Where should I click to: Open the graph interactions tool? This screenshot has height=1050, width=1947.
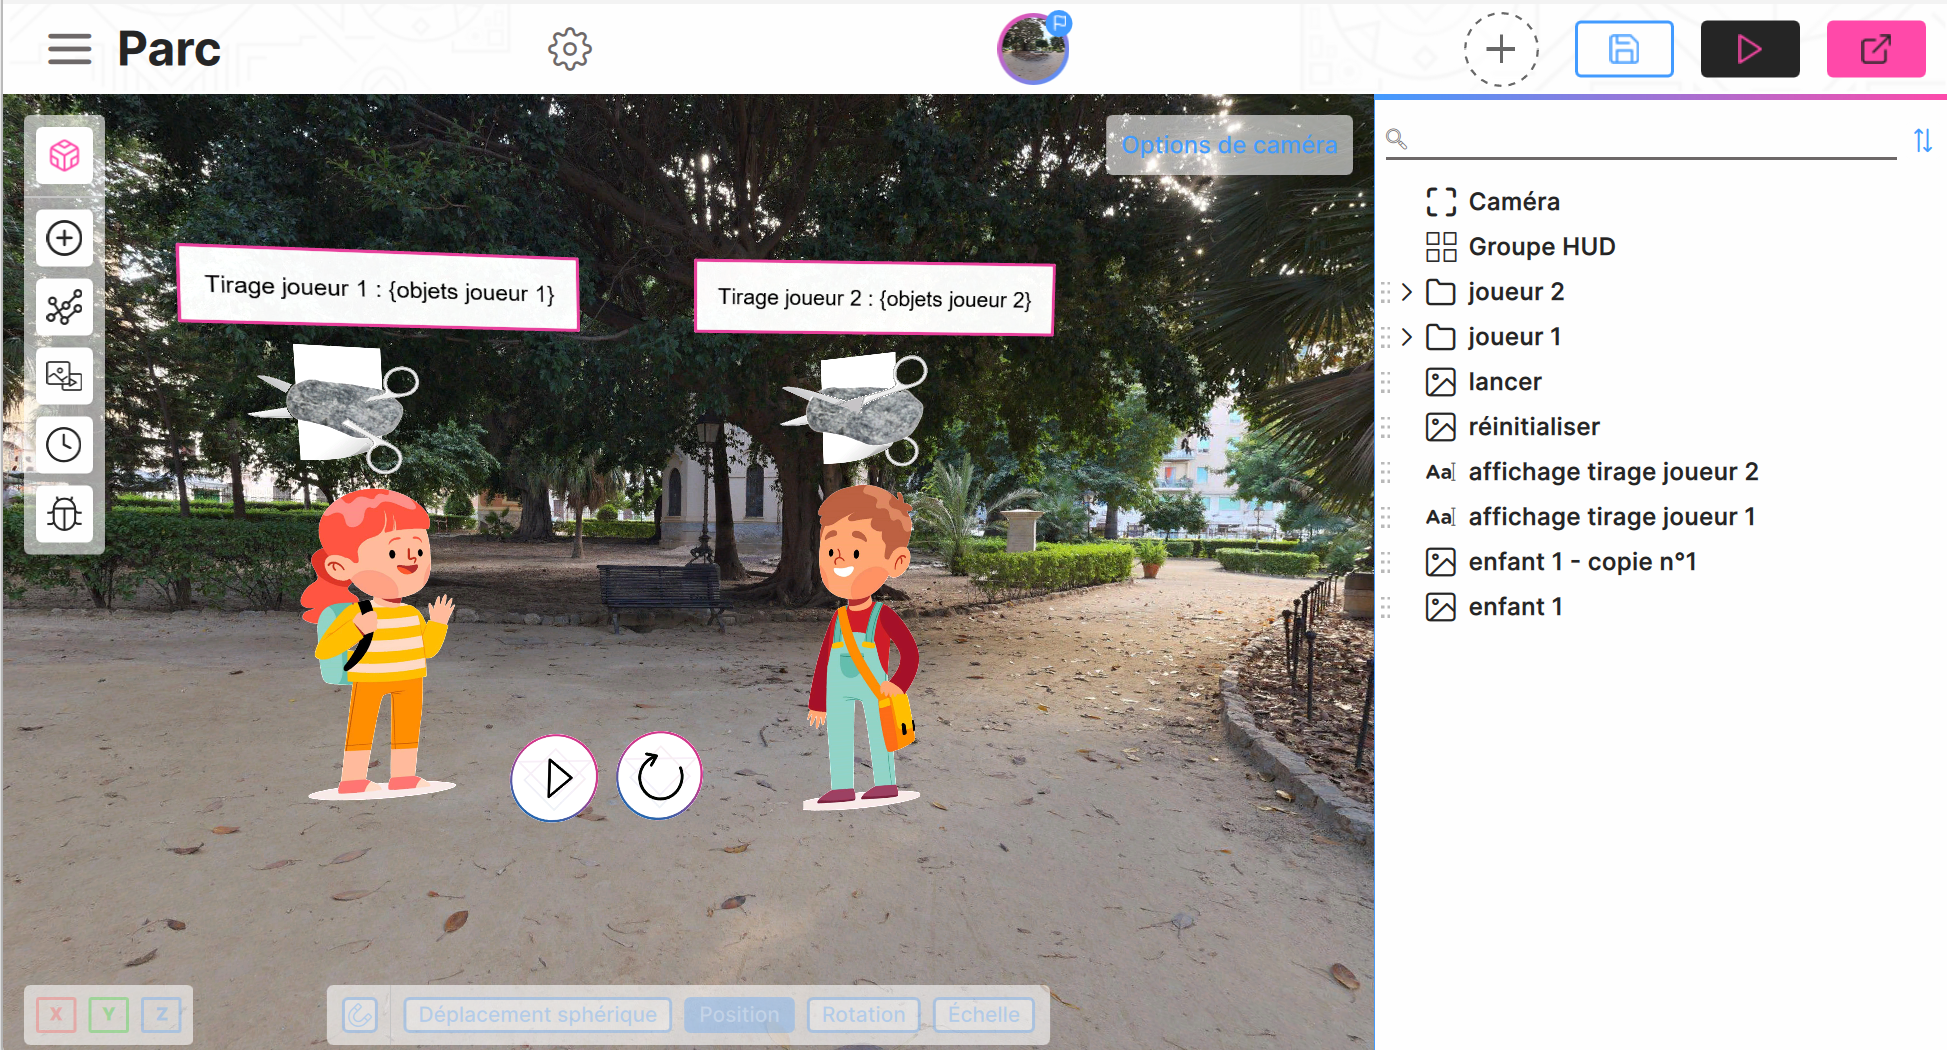pyautogui.click(x=65, y=307)
